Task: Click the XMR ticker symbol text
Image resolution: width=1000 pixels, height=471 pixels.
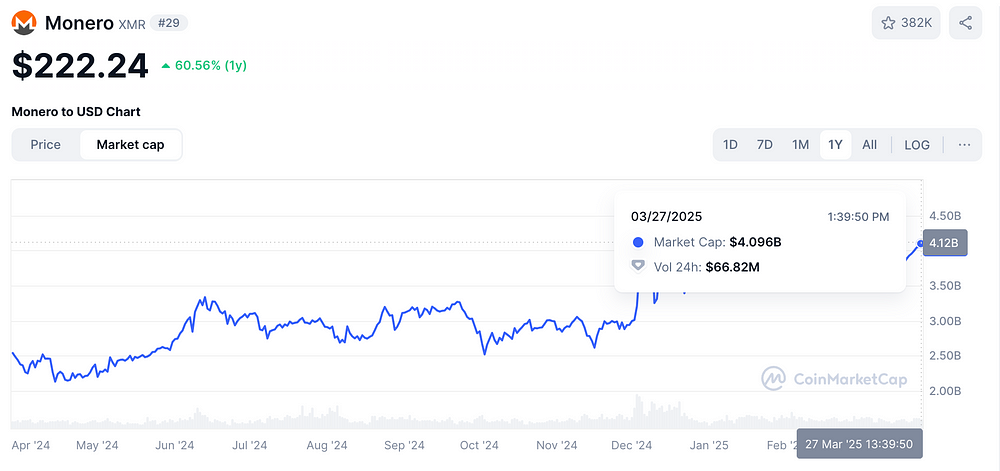Action: 132,24
